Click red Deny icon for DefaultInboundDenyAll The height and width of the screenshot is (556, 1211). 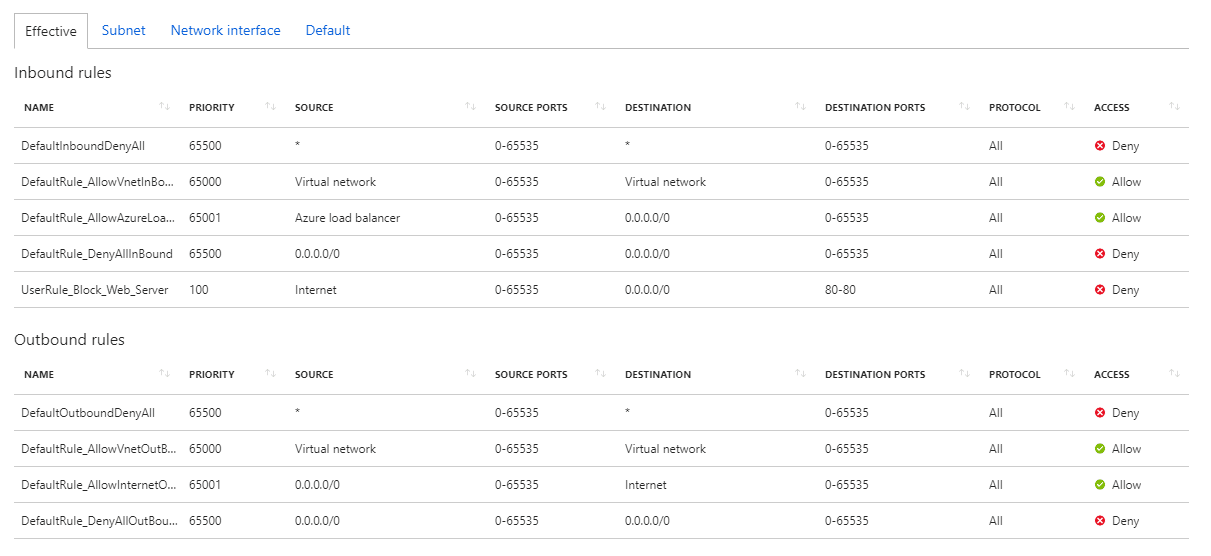pyautogui.click(x=1100, y=146)
